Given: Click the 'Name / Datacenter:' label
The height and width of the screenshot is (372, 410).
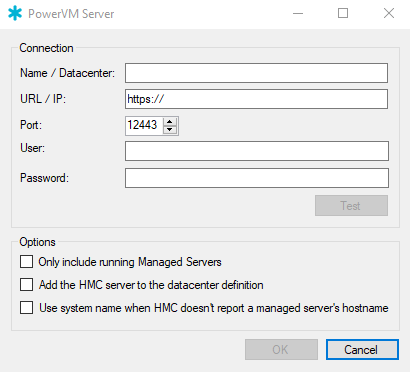Looking at the screenshot, I should pos(67,73).
